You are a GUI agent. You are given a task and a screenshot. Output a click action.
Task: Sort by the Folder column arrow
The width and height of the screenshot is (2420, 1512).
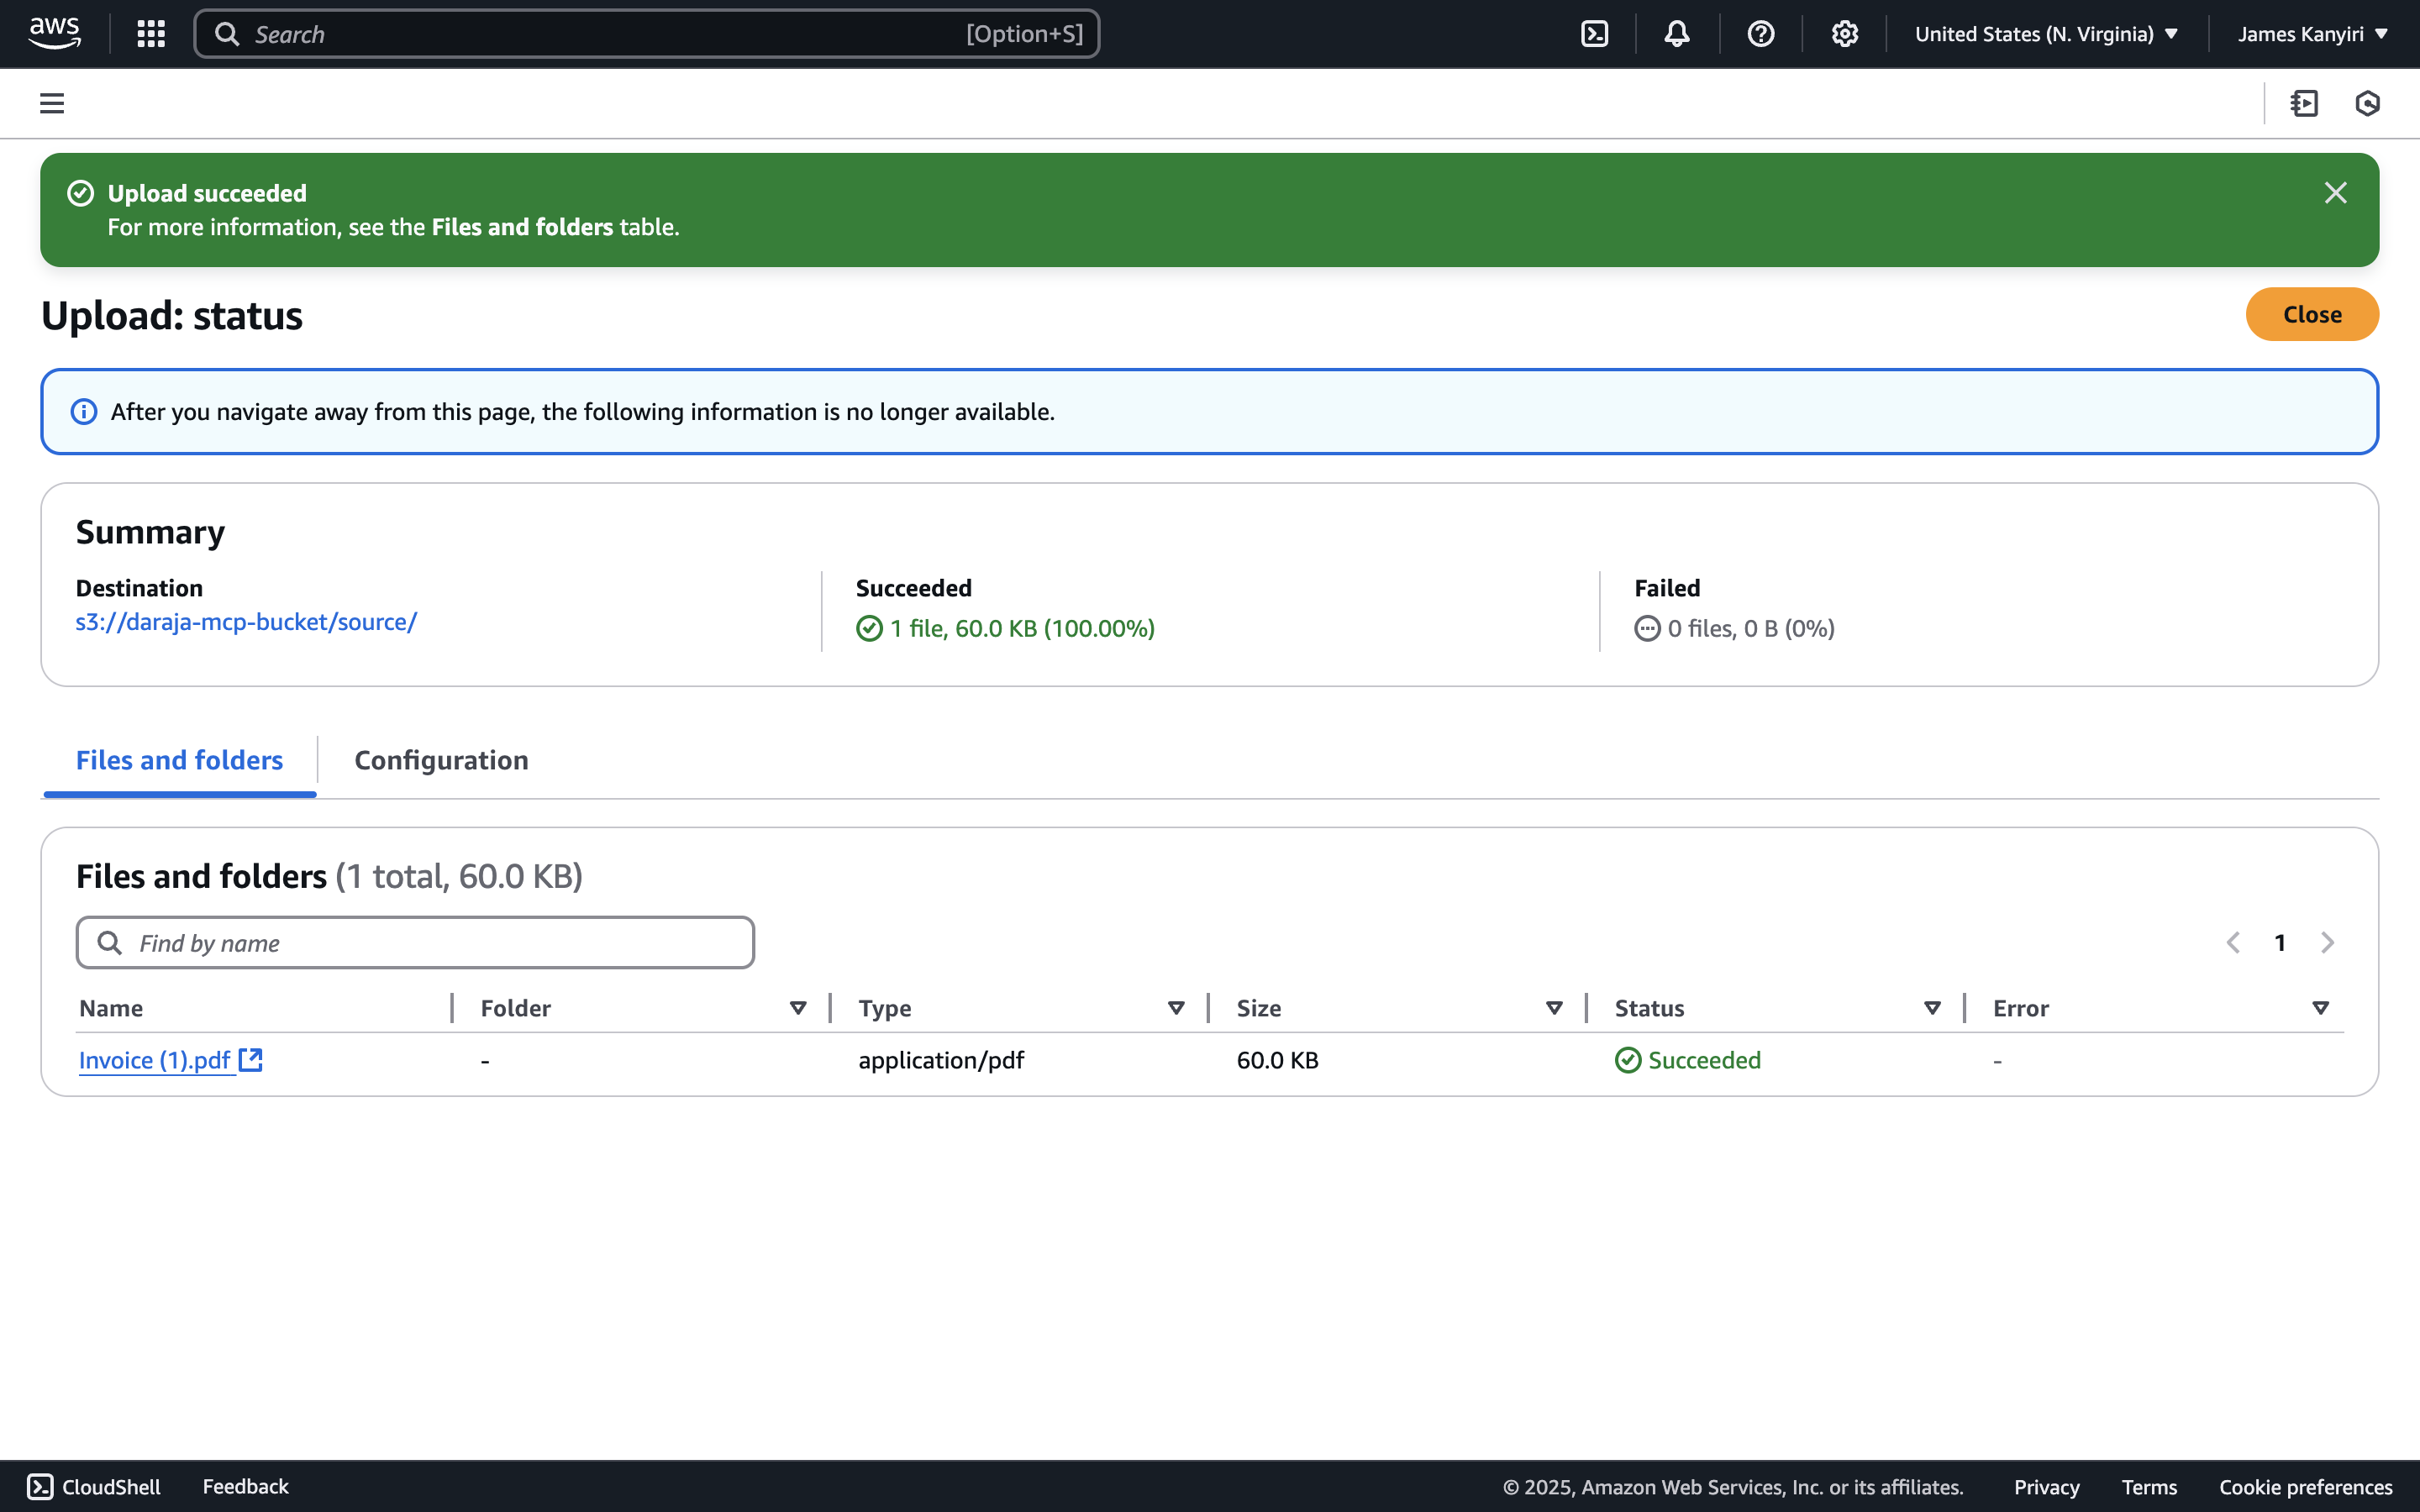[798, 1008]
